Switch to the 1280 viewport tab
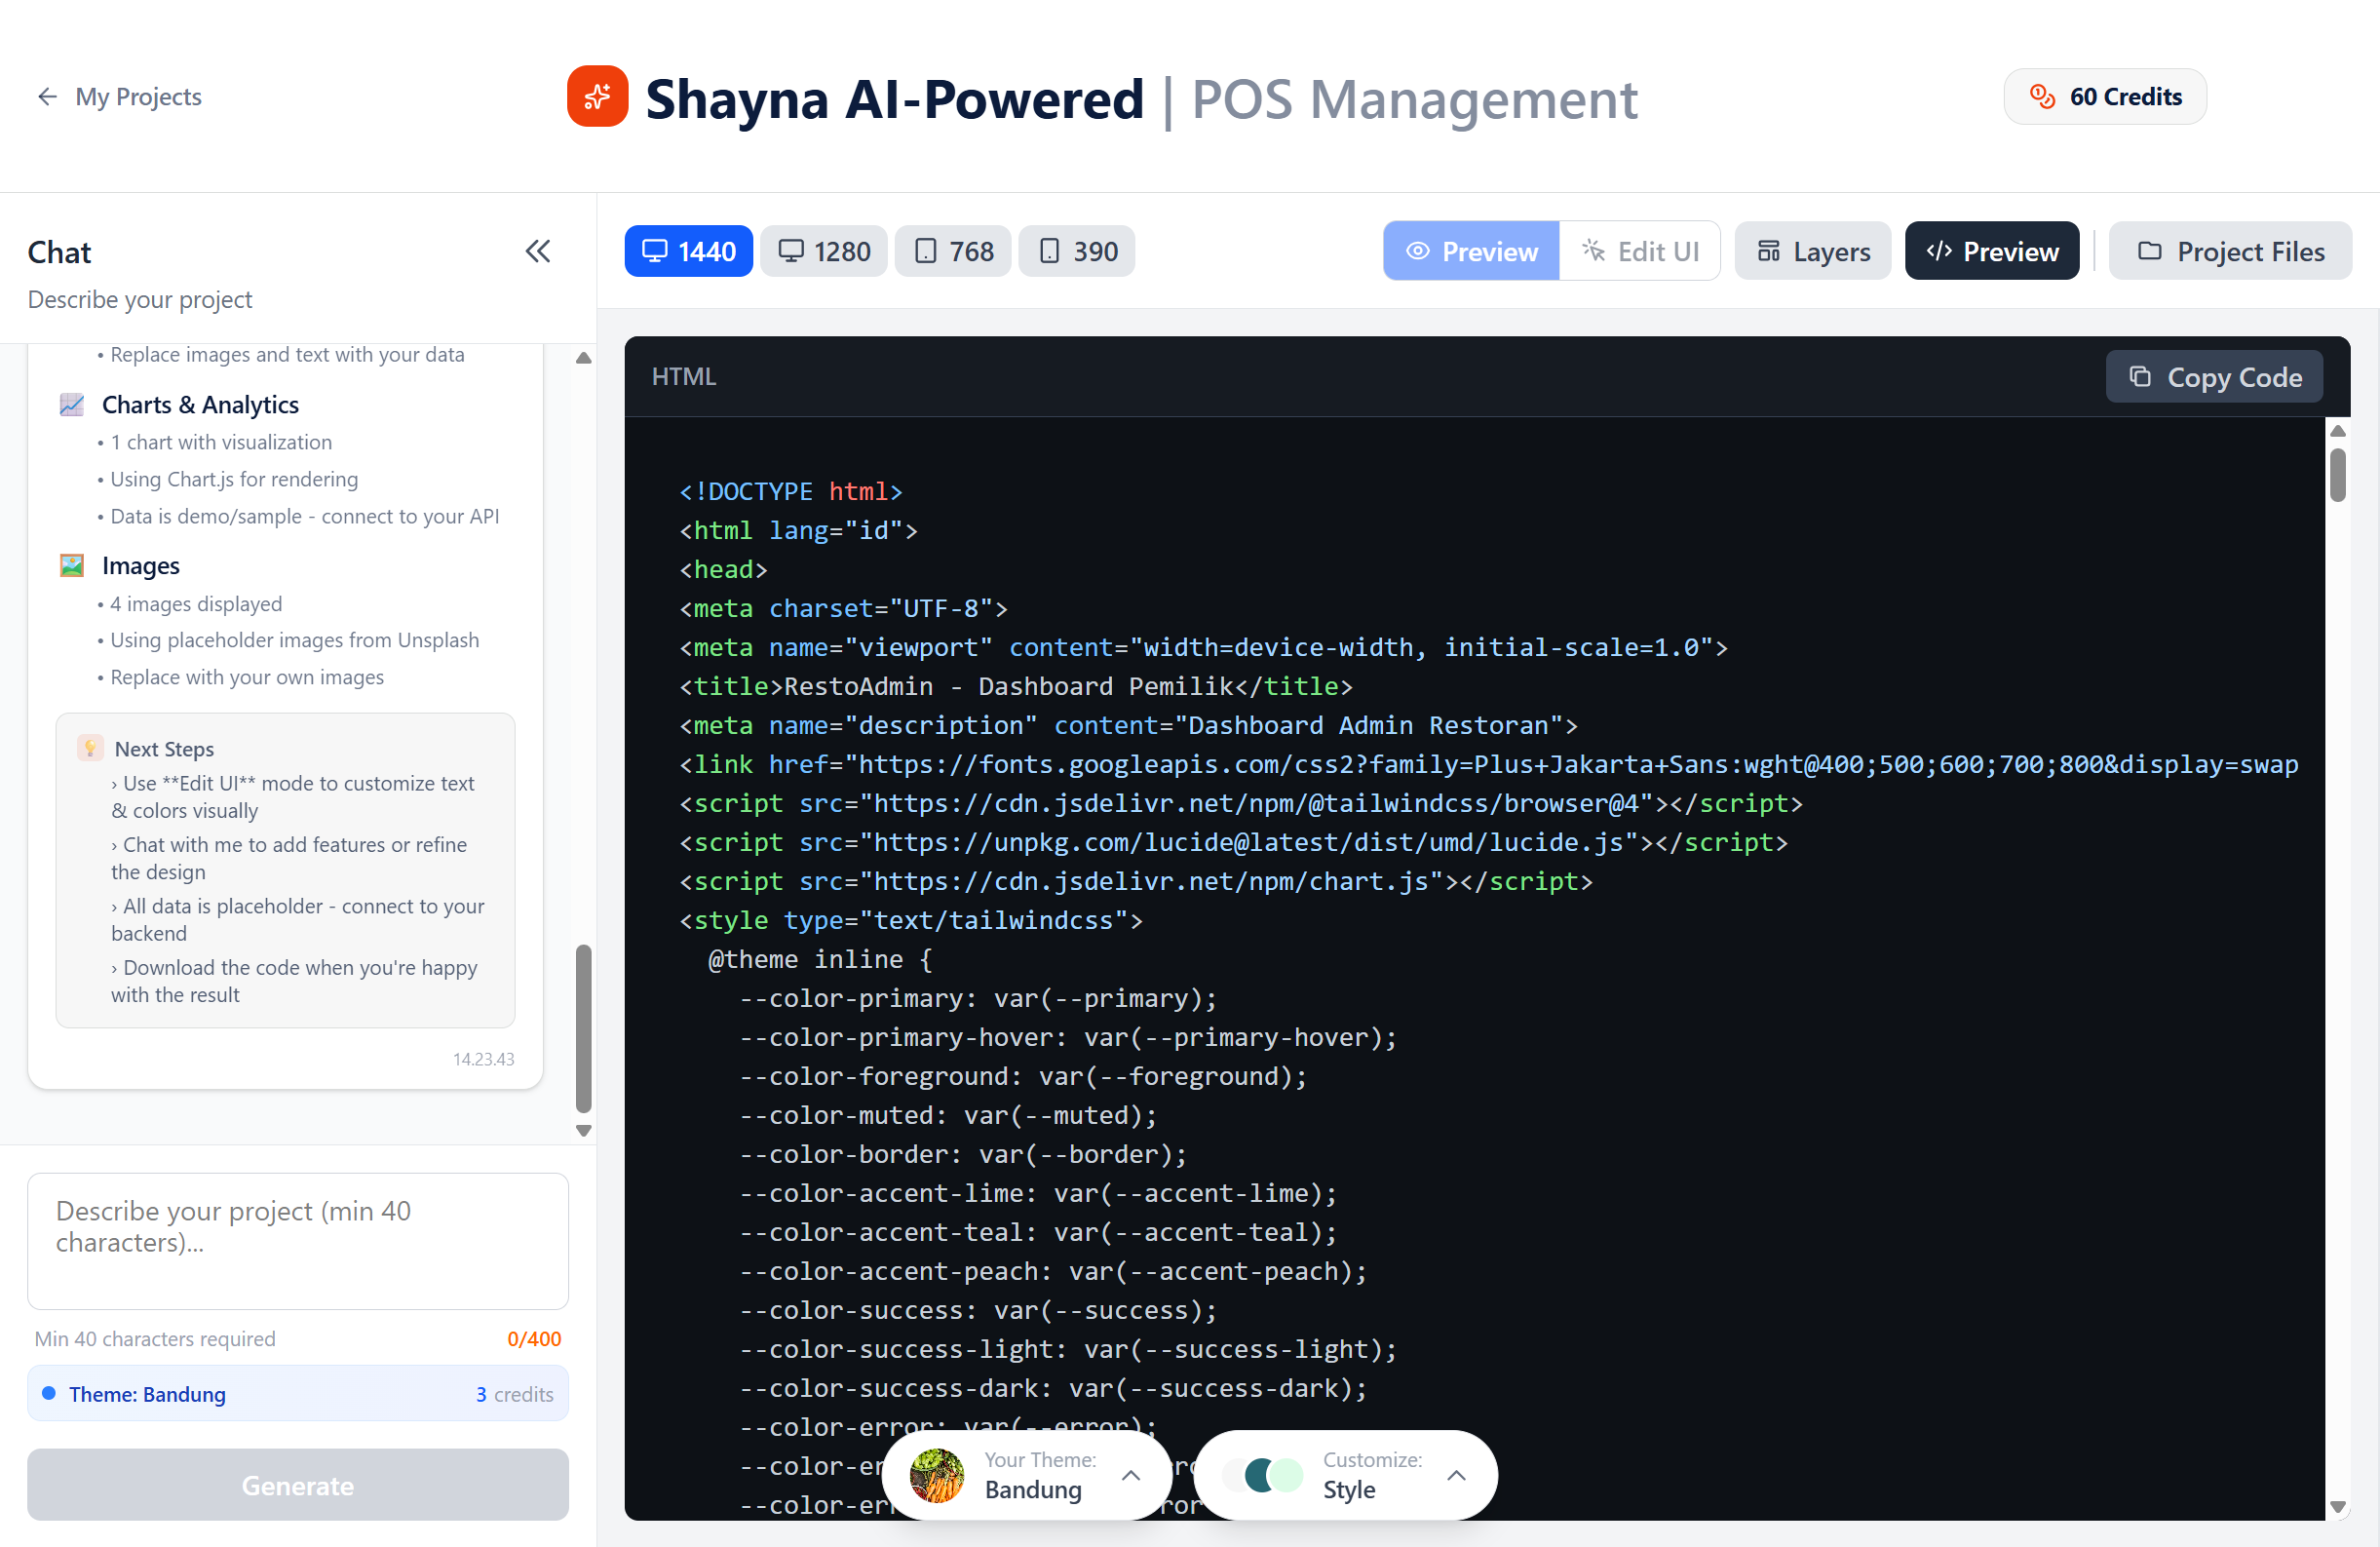The image size is (2380, 1547). [x=823, y=251]
